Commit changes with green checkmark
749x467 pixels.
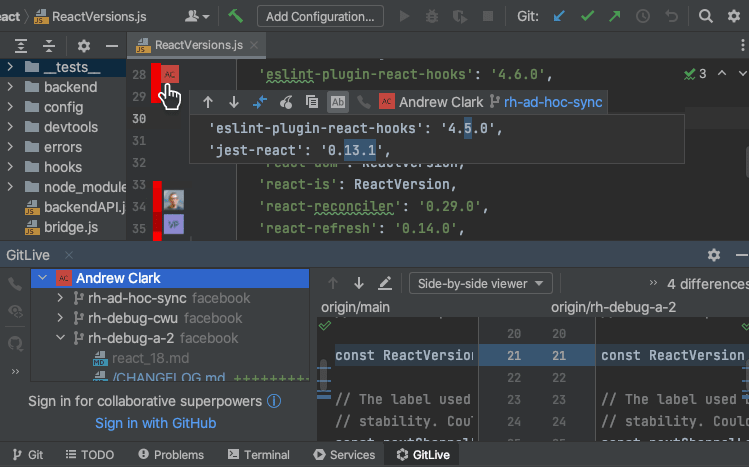point(587,16)
